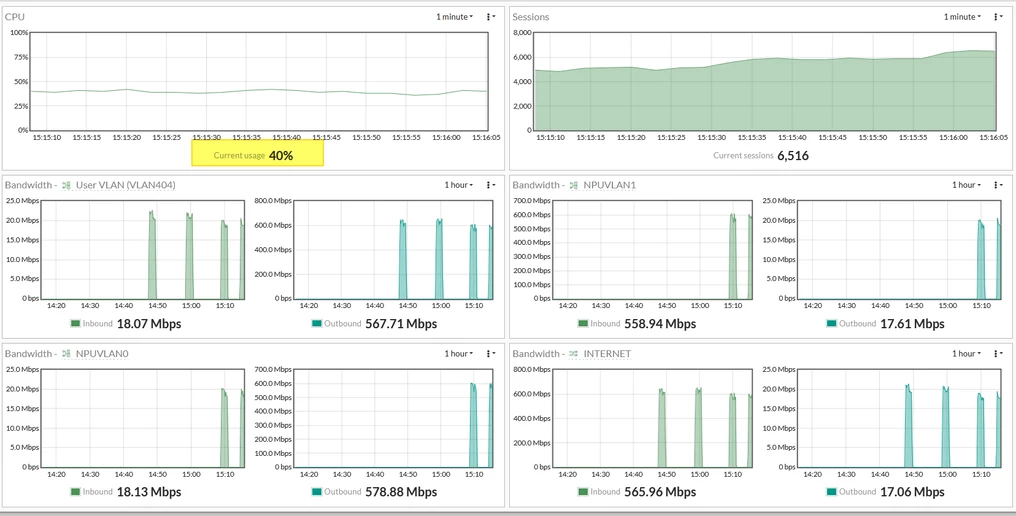This screenshot has width=1016, height=516.
Task: Open 1 hour dropdown on NPUVLAN1 widget
Action: pyautogui.click(x=966, y=185)
